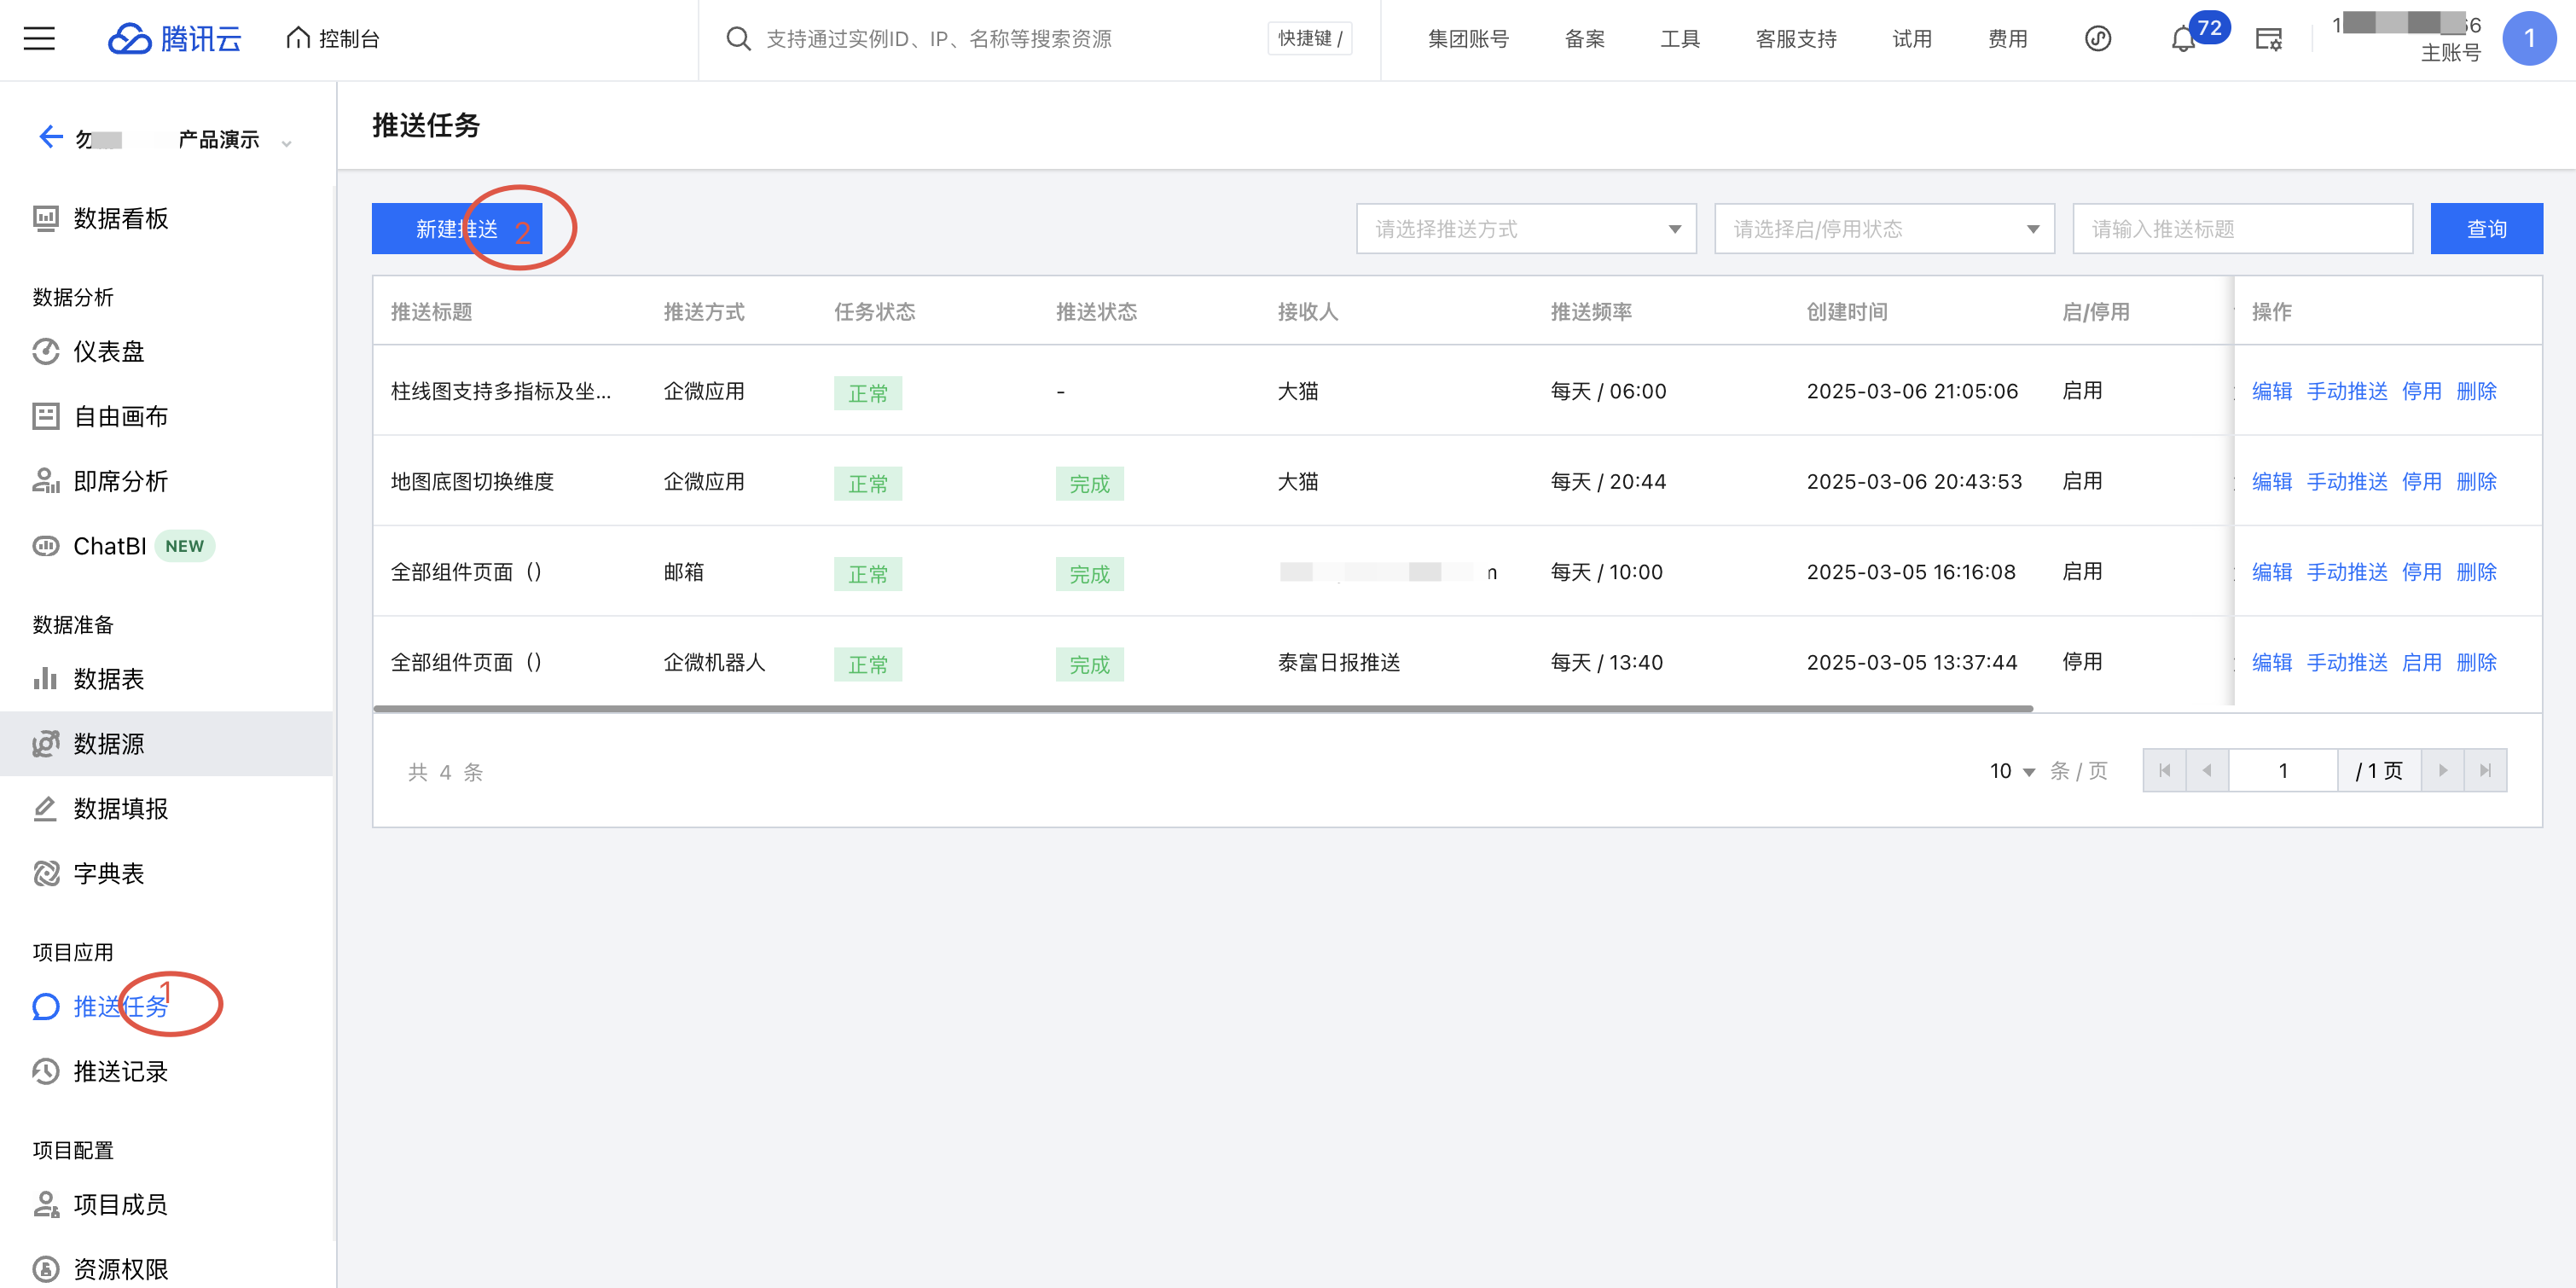Viewport: 2576px width, 1288px height.
Task: Select 数据源 in the sidebar
Action: (108, 743)
